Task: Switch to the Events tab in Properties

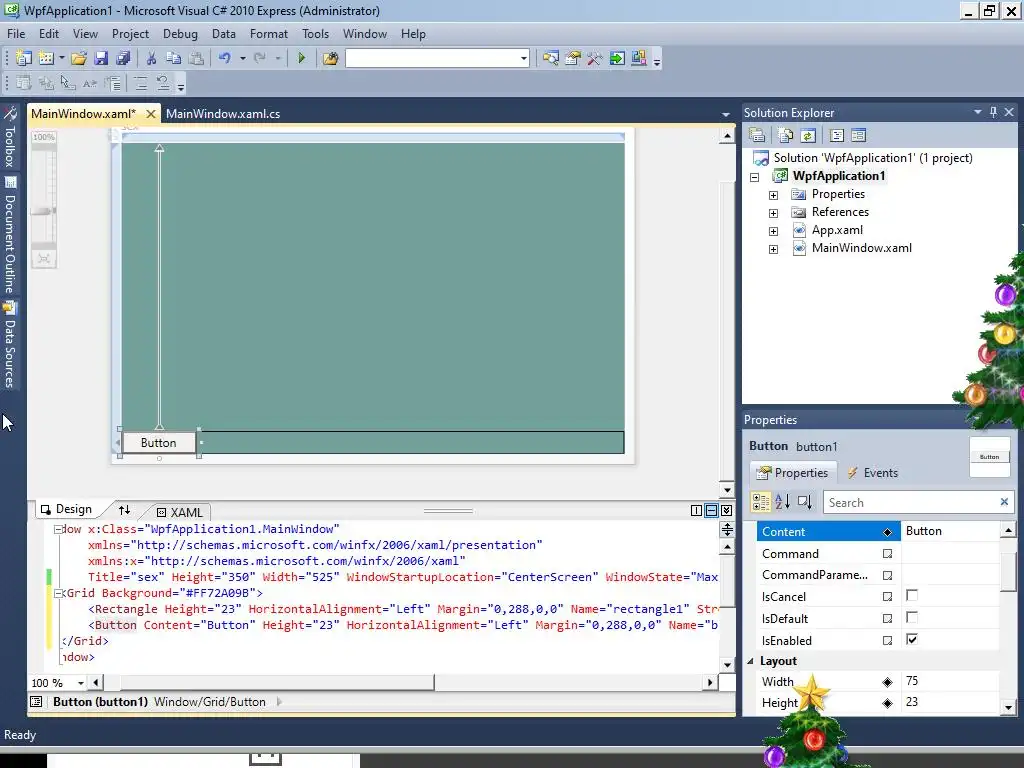Action: [872, 473]
